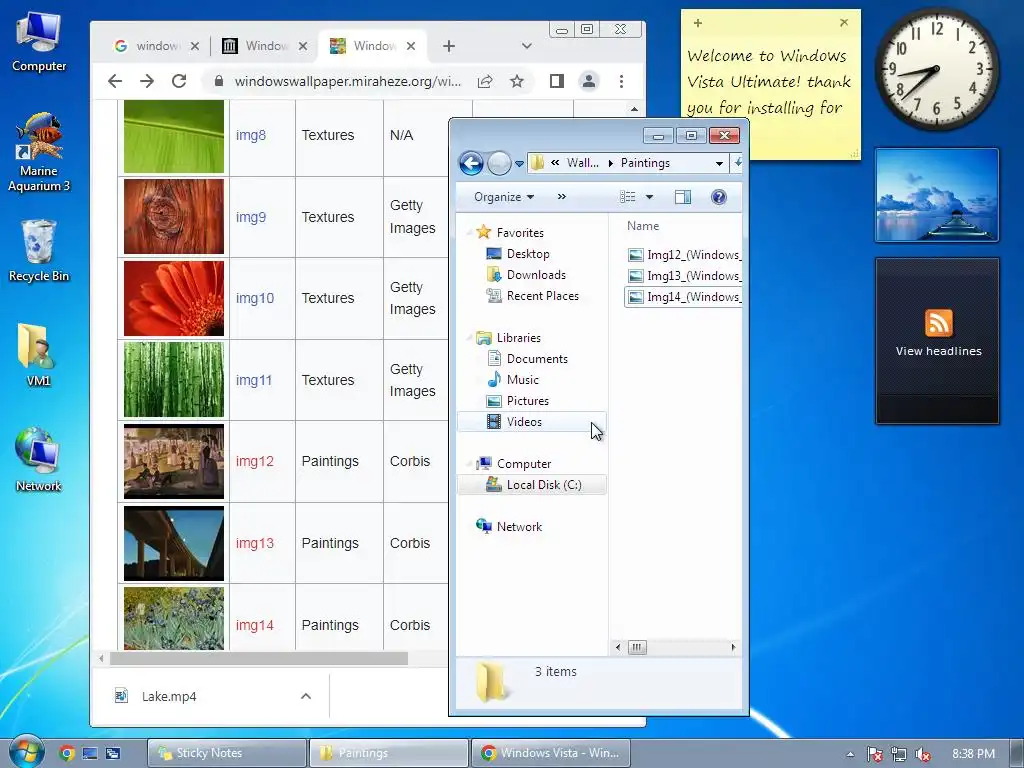Screen dimensions: 1024x768
Task: Open Action Center flag tray icon
Action: [x=874, y=754]
